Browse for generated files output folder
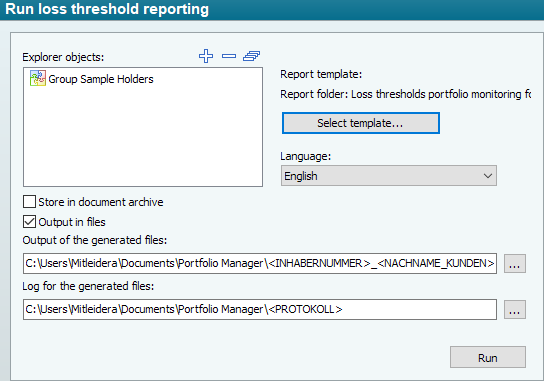The height and width of the screenshot is (381, 544). point(515,263)
